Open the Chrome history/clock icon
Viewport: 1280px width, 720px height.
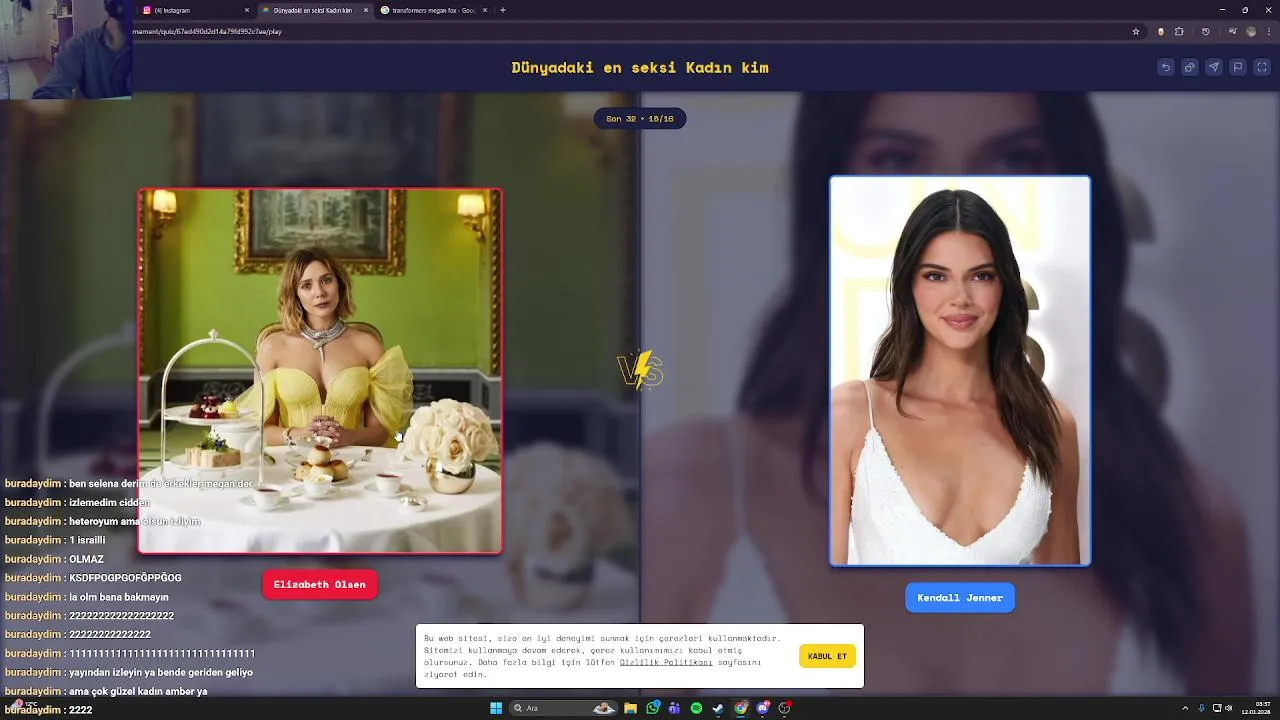tap(1205, 31)
